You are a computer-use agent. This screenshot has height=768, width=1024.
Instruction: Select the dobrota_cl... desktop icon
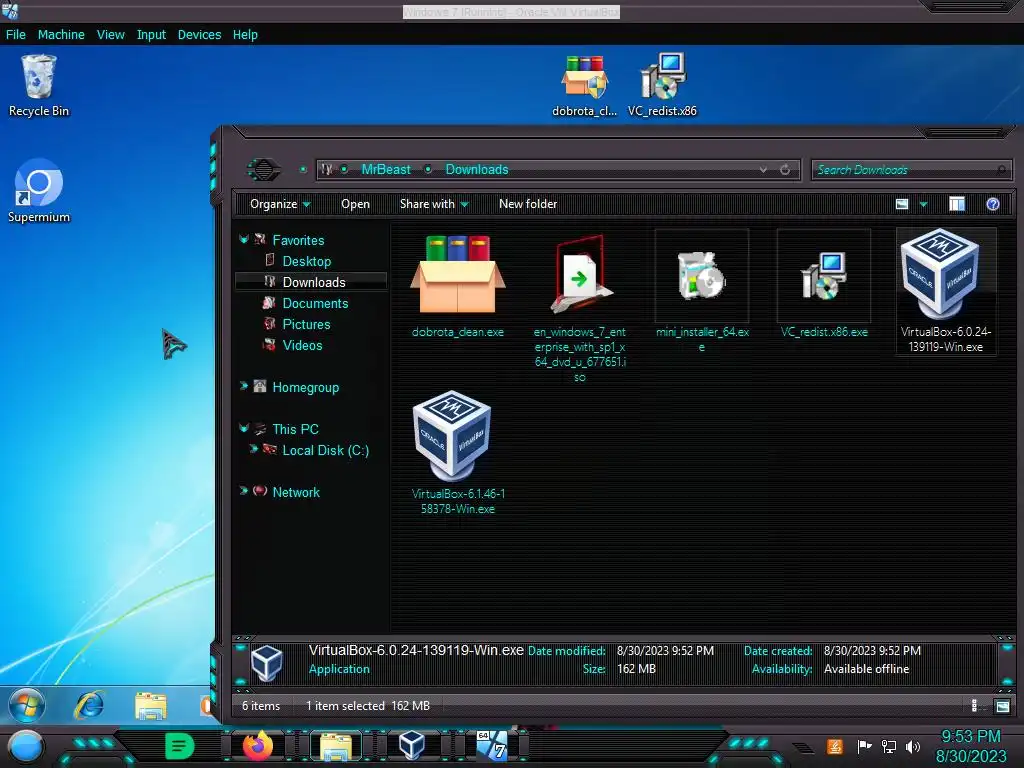(x=584, y=85)
